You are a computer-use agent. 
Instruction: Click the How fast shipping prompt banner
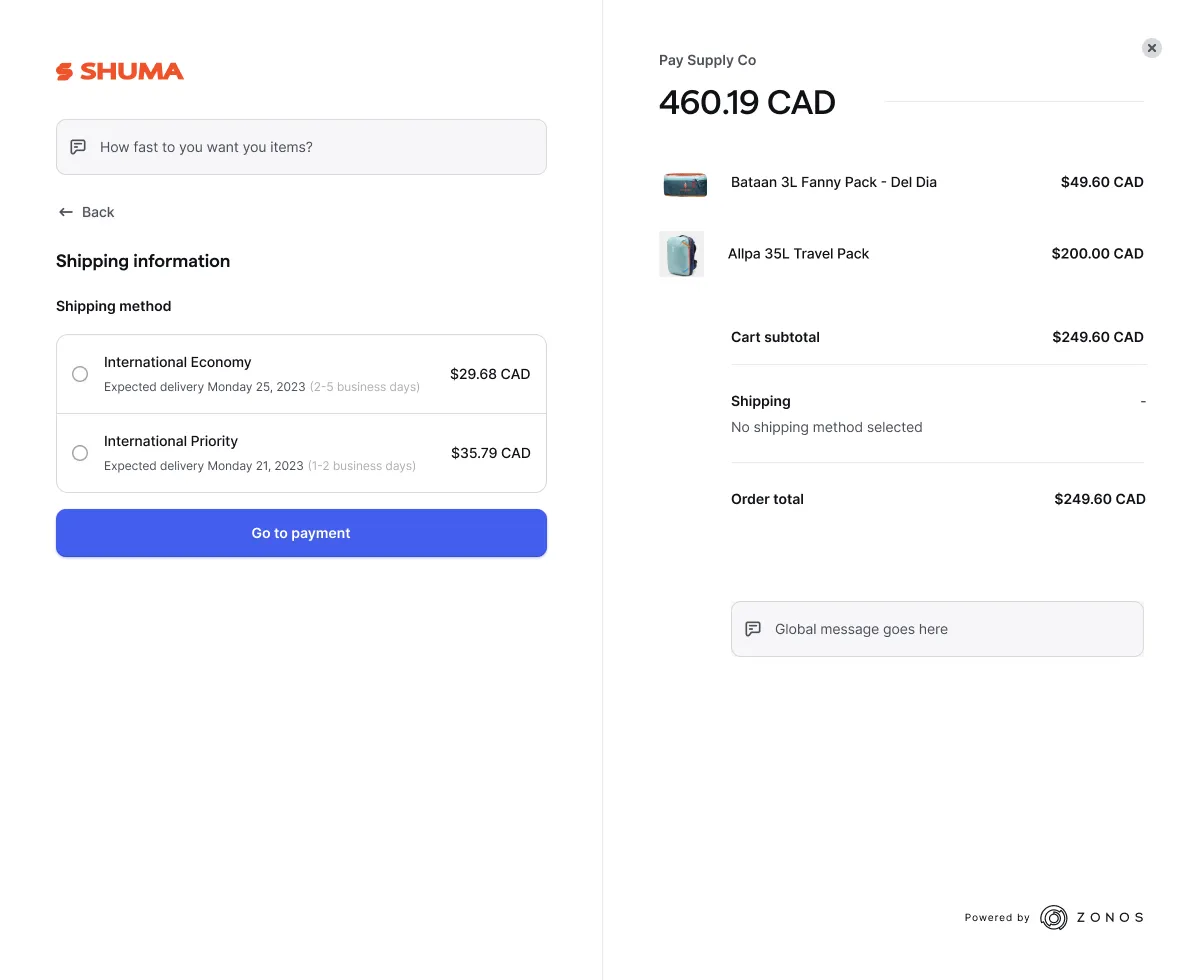(301, 147)
